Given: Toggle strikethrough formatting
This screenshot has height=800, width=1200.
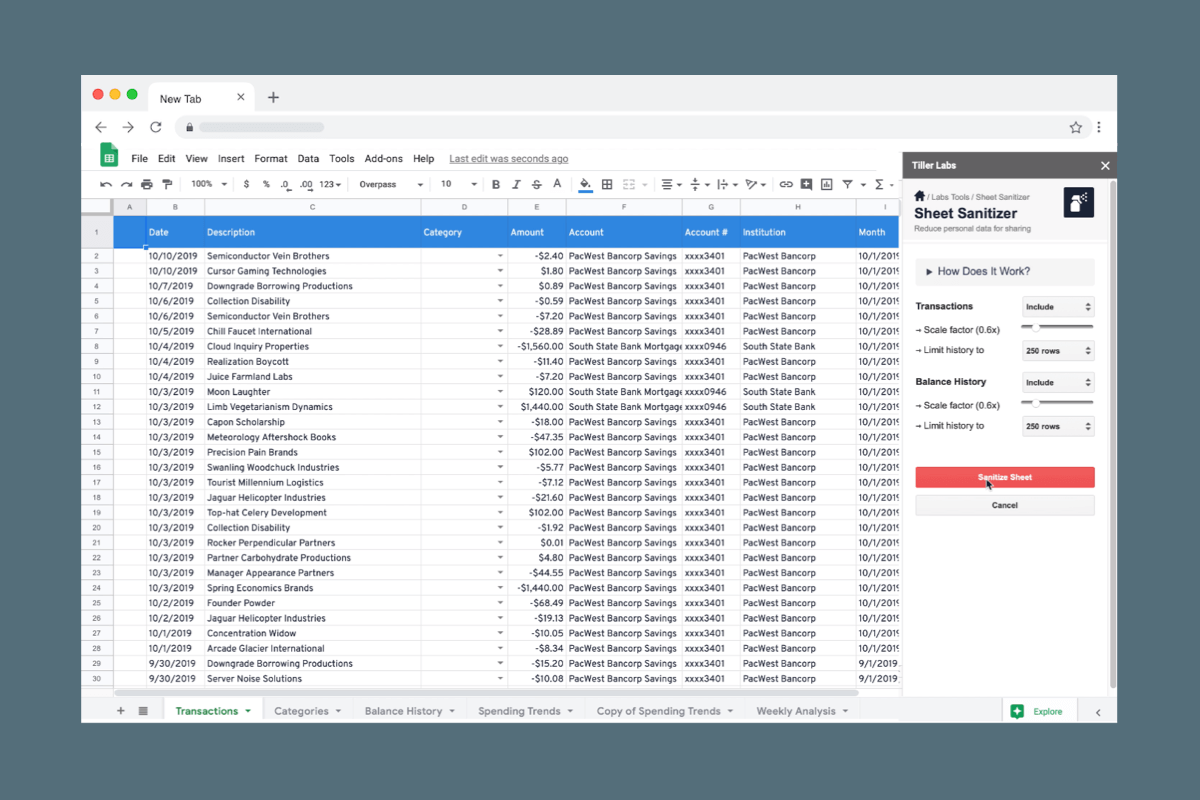Looking at the screenshot, I should coord(537,184).
